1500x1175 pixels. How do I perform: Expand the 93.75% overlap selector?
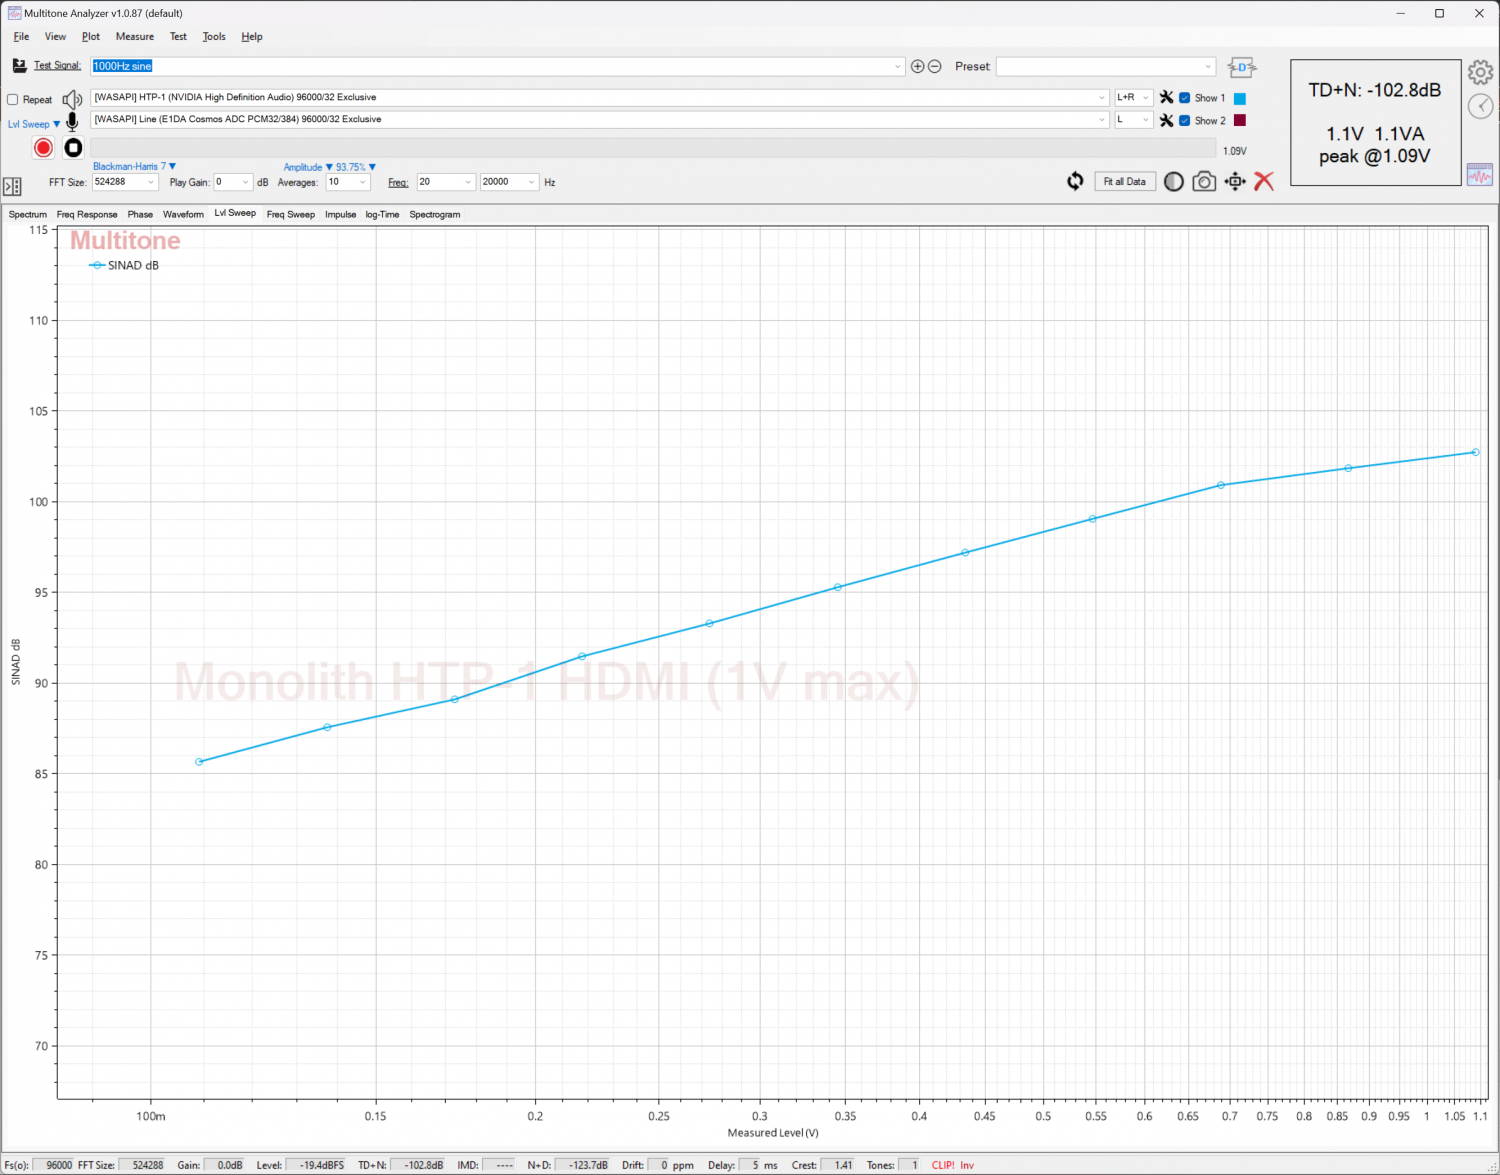(x=356, y=167)
